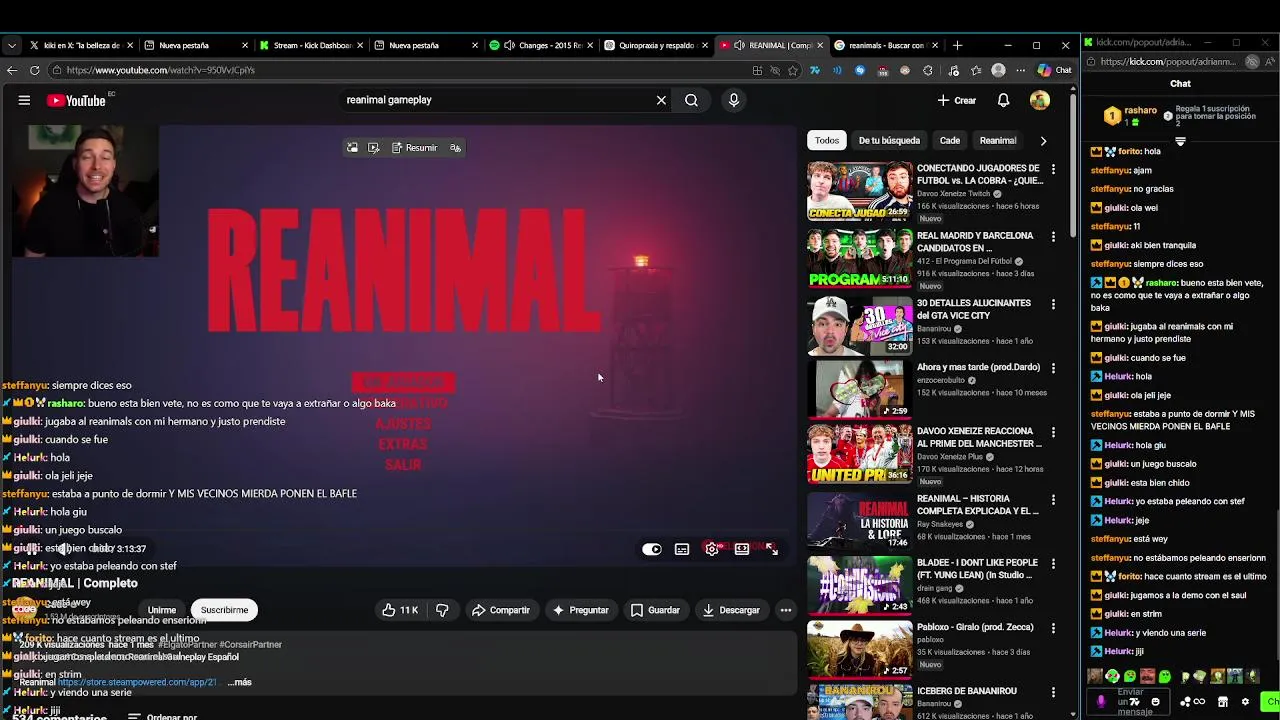
Task: Dislike the video with thumbs down
Action: click(442, 610)
